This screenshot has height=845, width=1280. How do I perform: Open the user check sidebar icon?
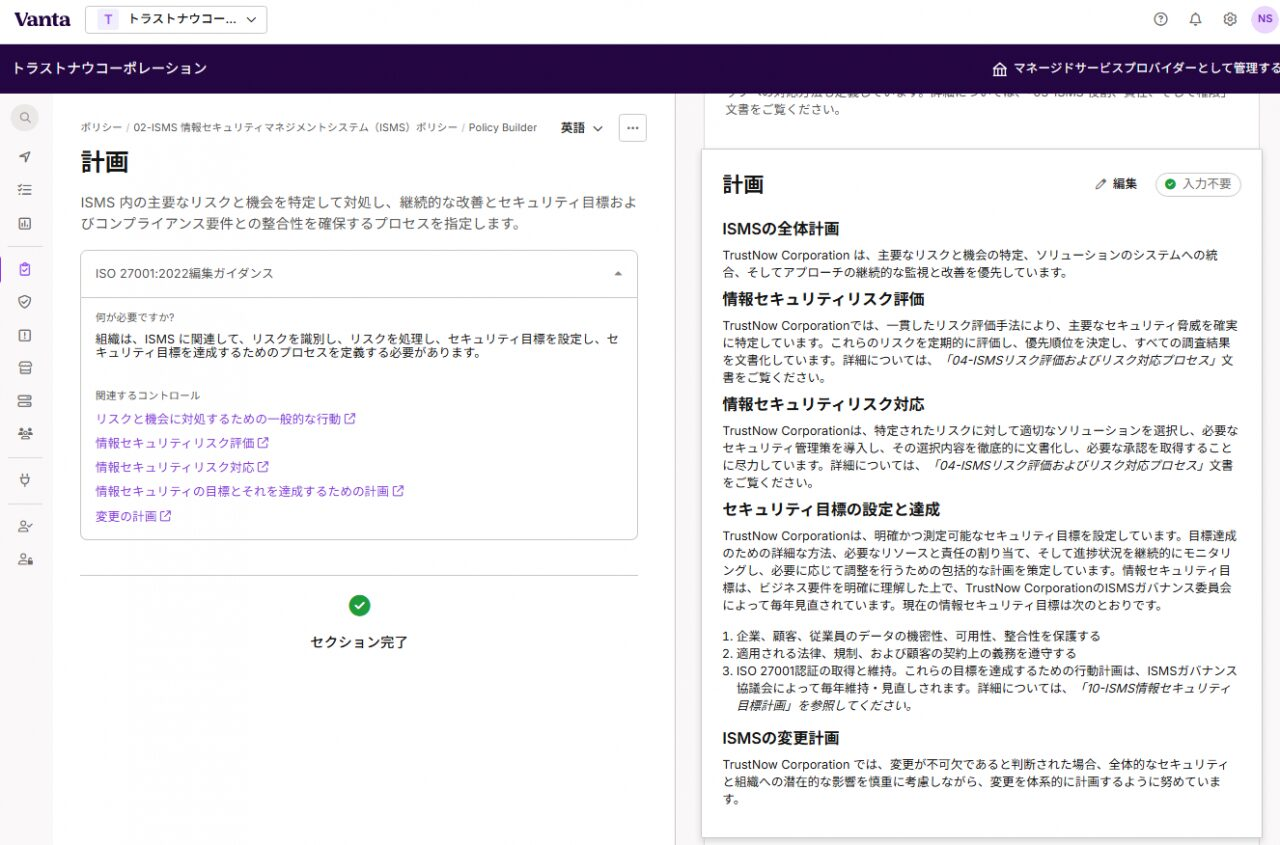25,526
